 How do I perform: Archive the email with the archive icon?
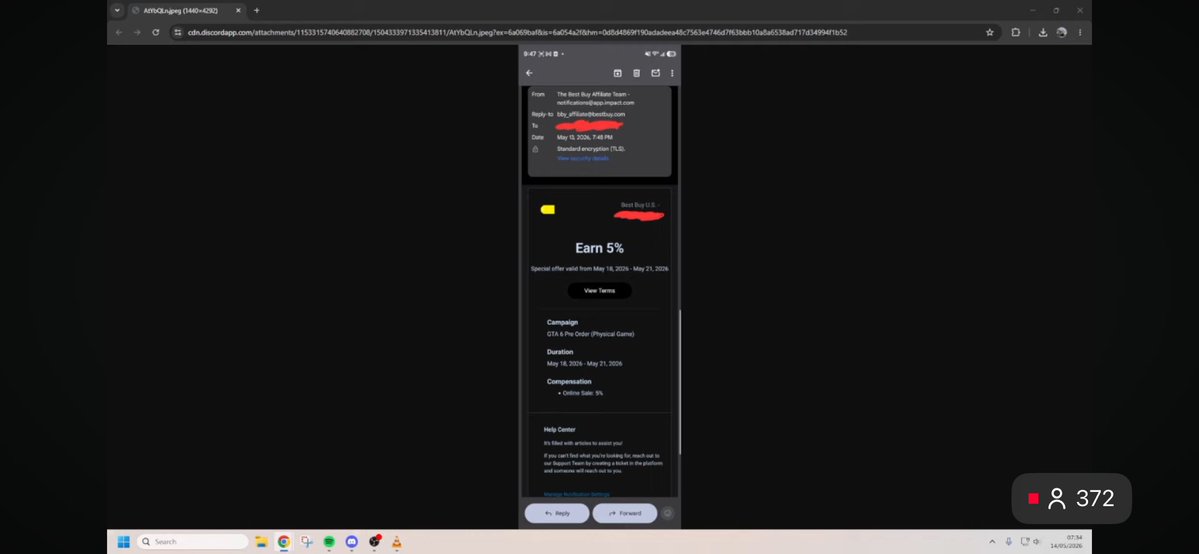click(x=617, y=73)
